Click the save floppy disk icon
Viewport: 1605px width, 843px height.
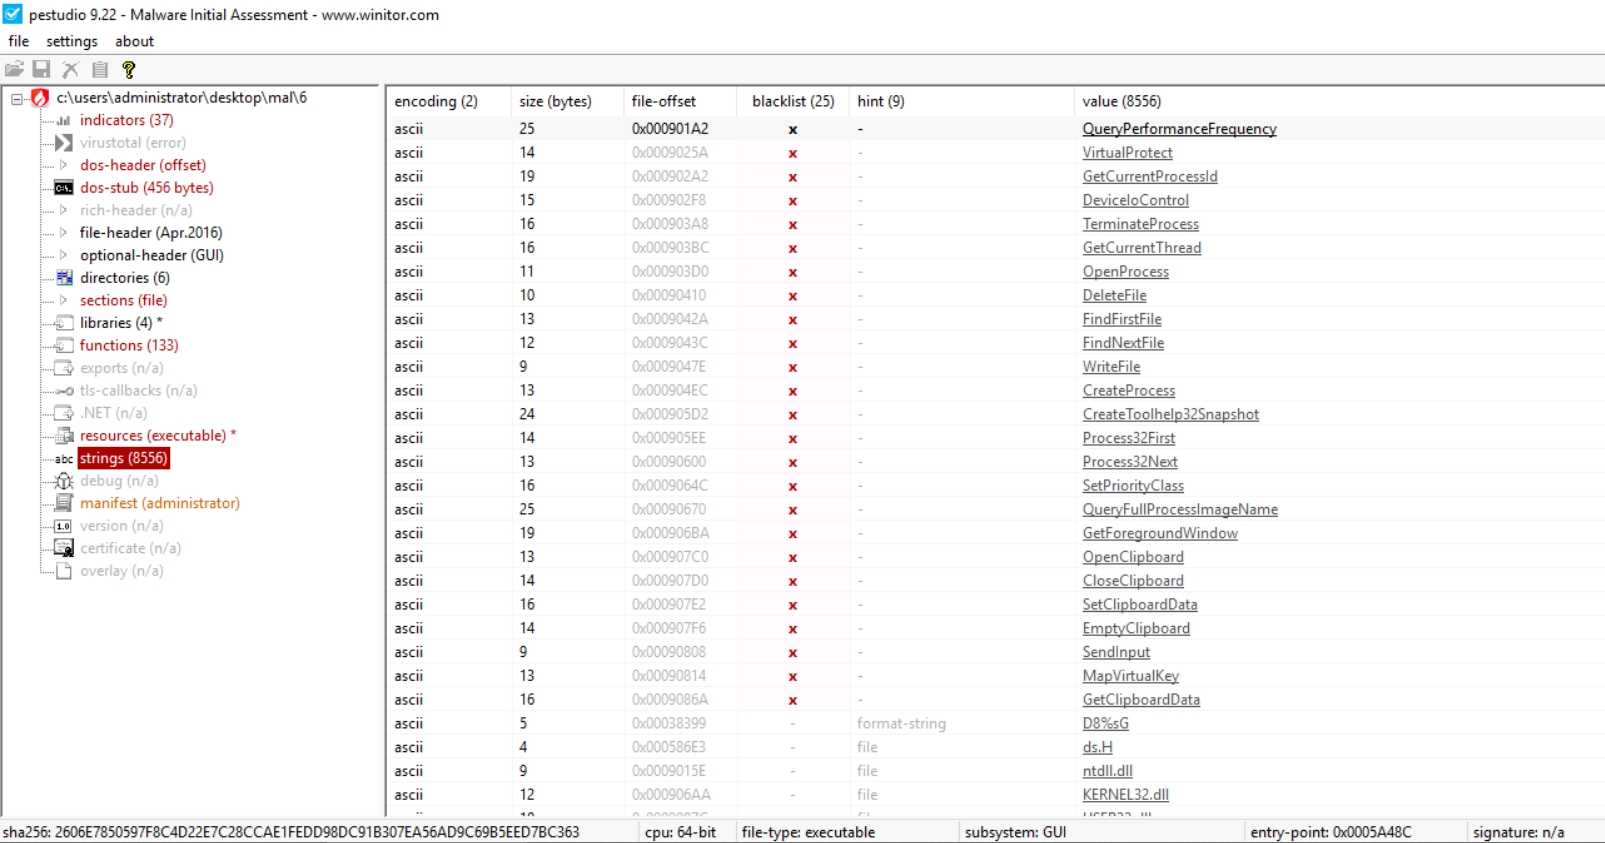click(x=41, y=69)
